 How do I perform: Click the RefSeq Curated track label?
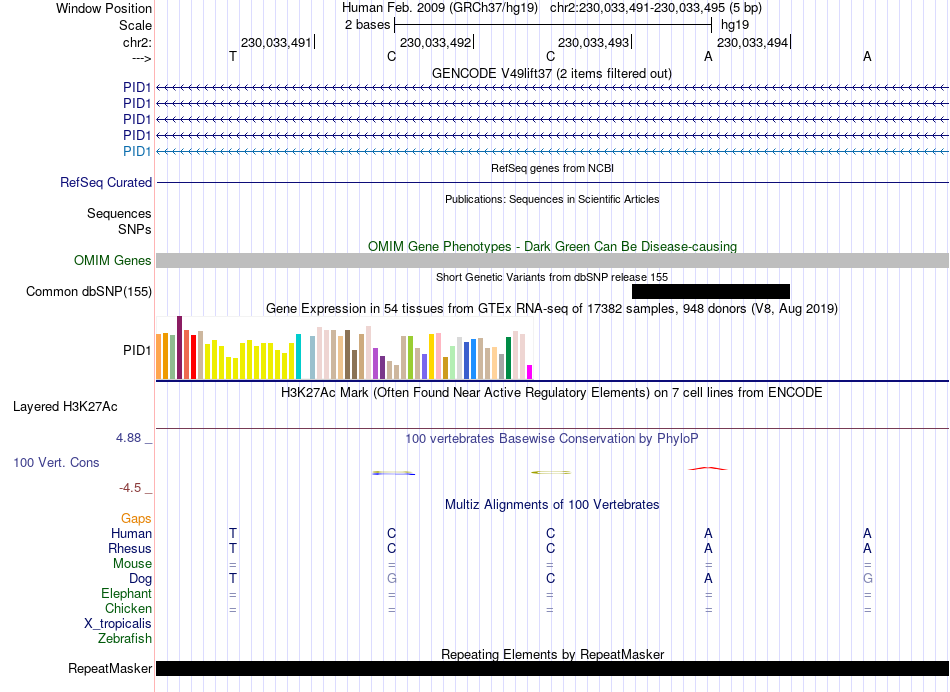point(105,182)
